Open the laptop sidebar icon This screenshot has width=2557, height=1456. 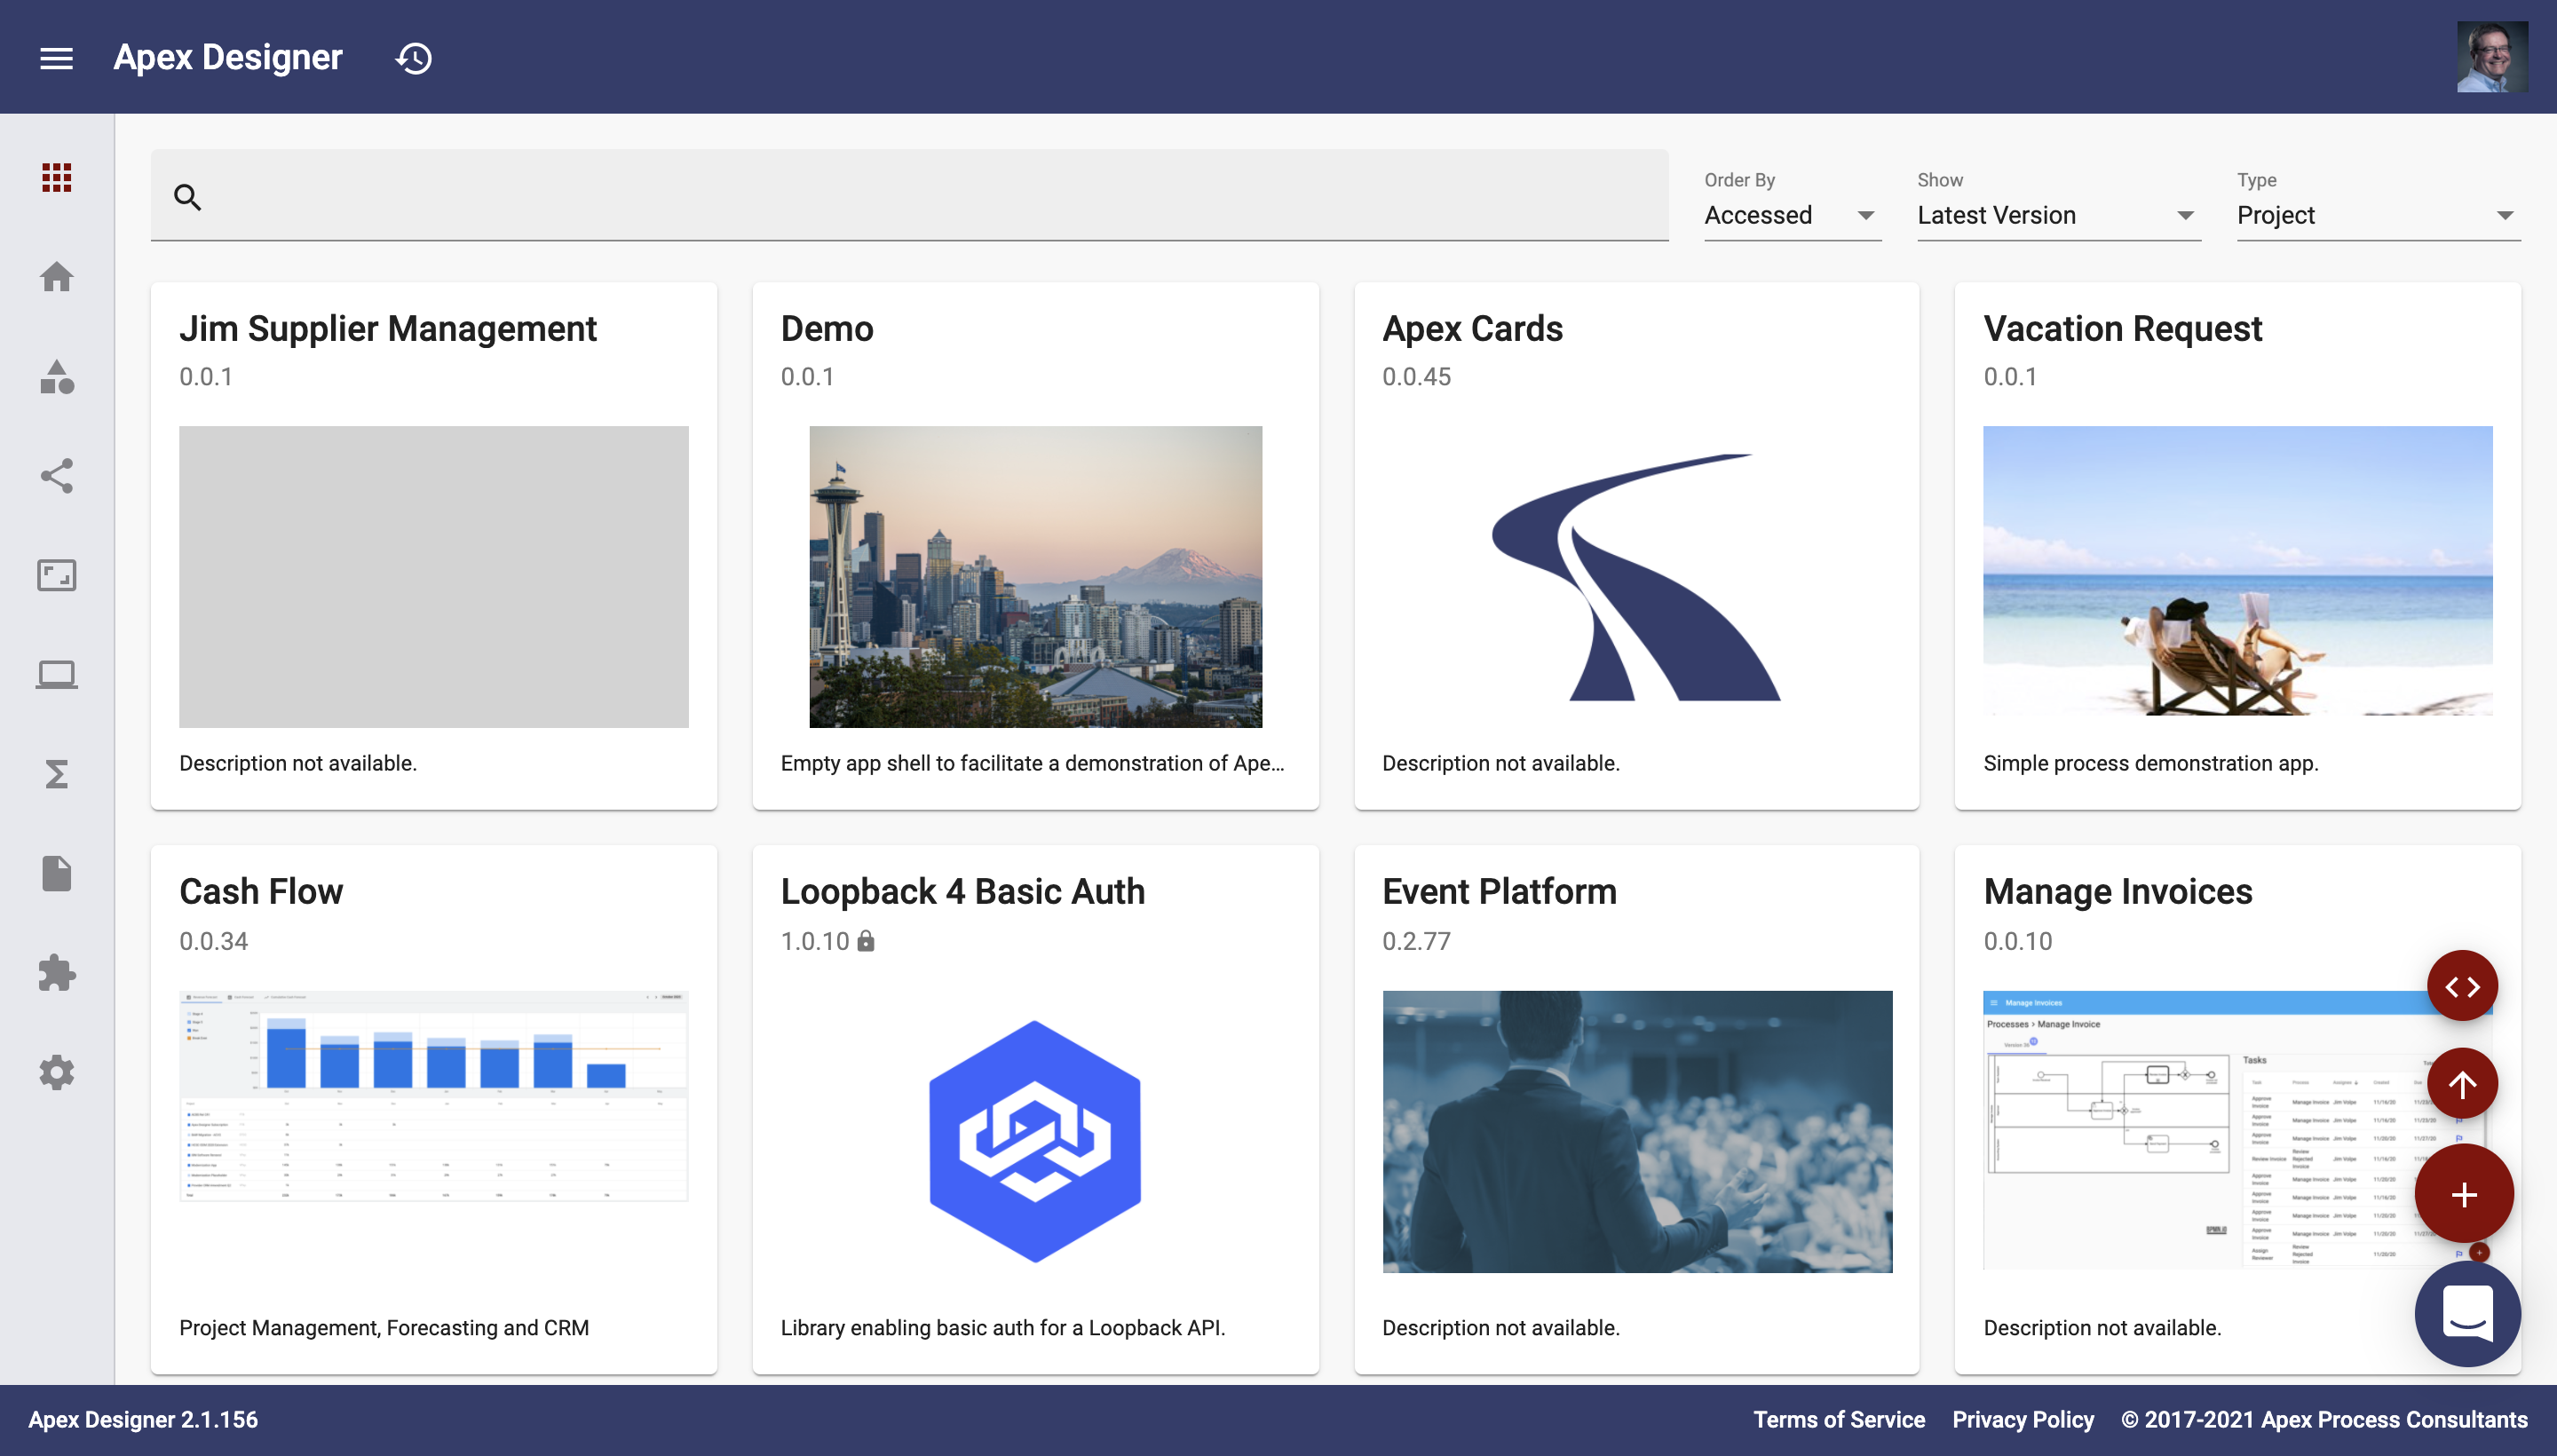tap(56, 675)
